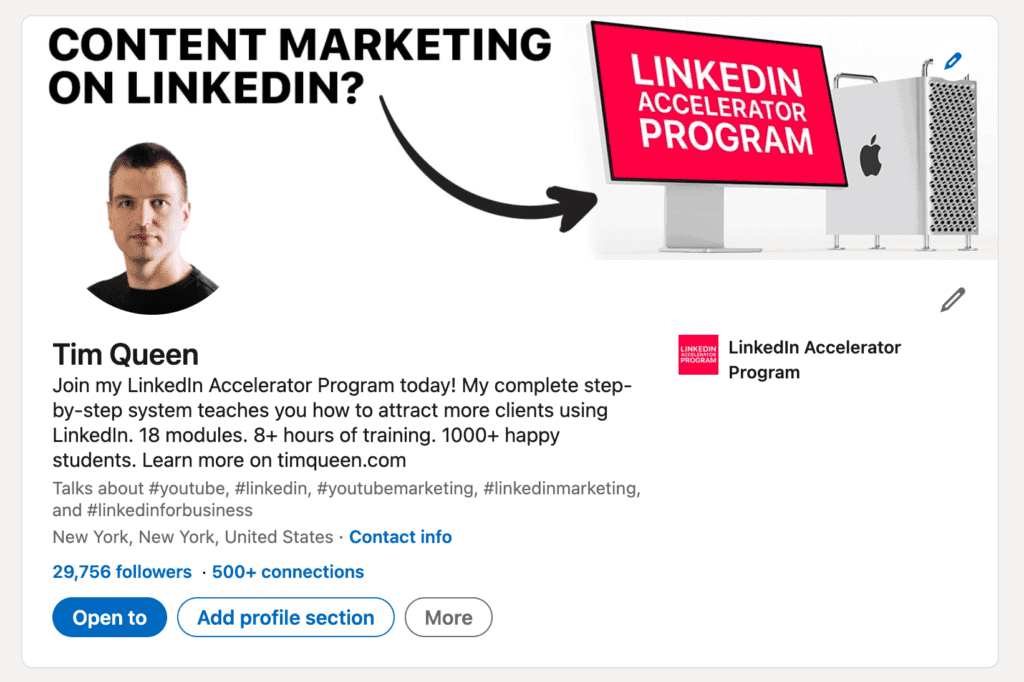Image resolution: width=1024 pixels, height=682 pixels.
Task: Click the New York, United States location text
Action: point(192,537)
